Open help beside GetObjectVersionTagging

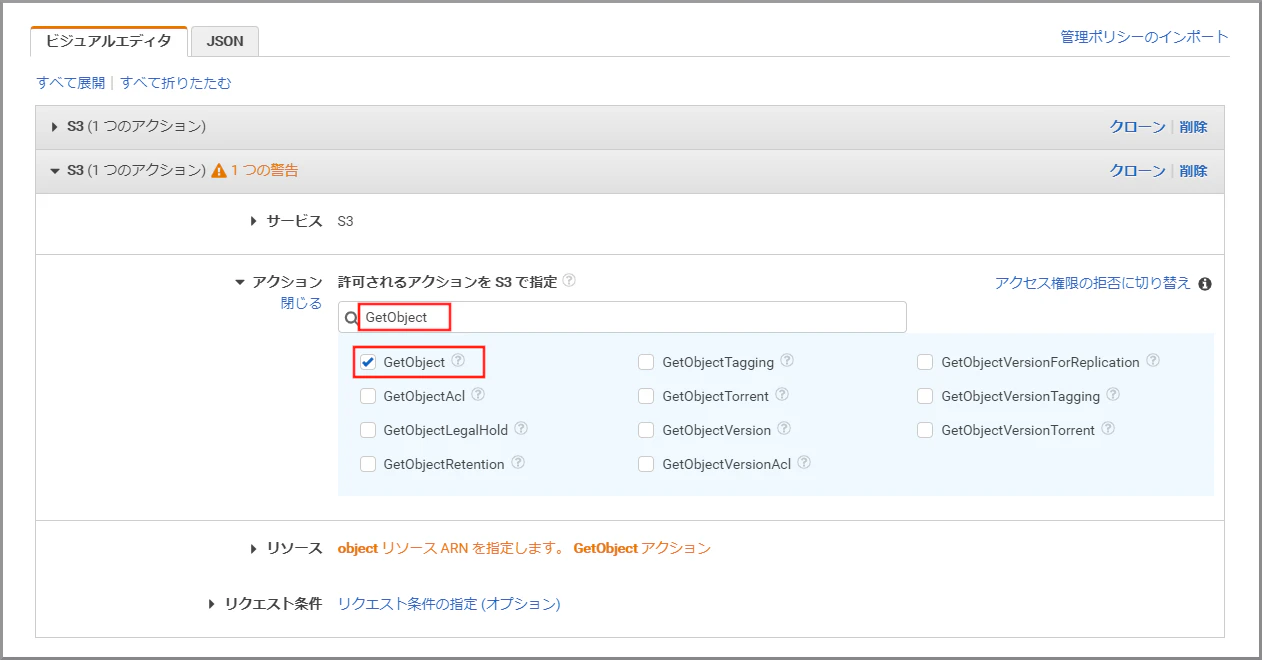[1113, 394]
